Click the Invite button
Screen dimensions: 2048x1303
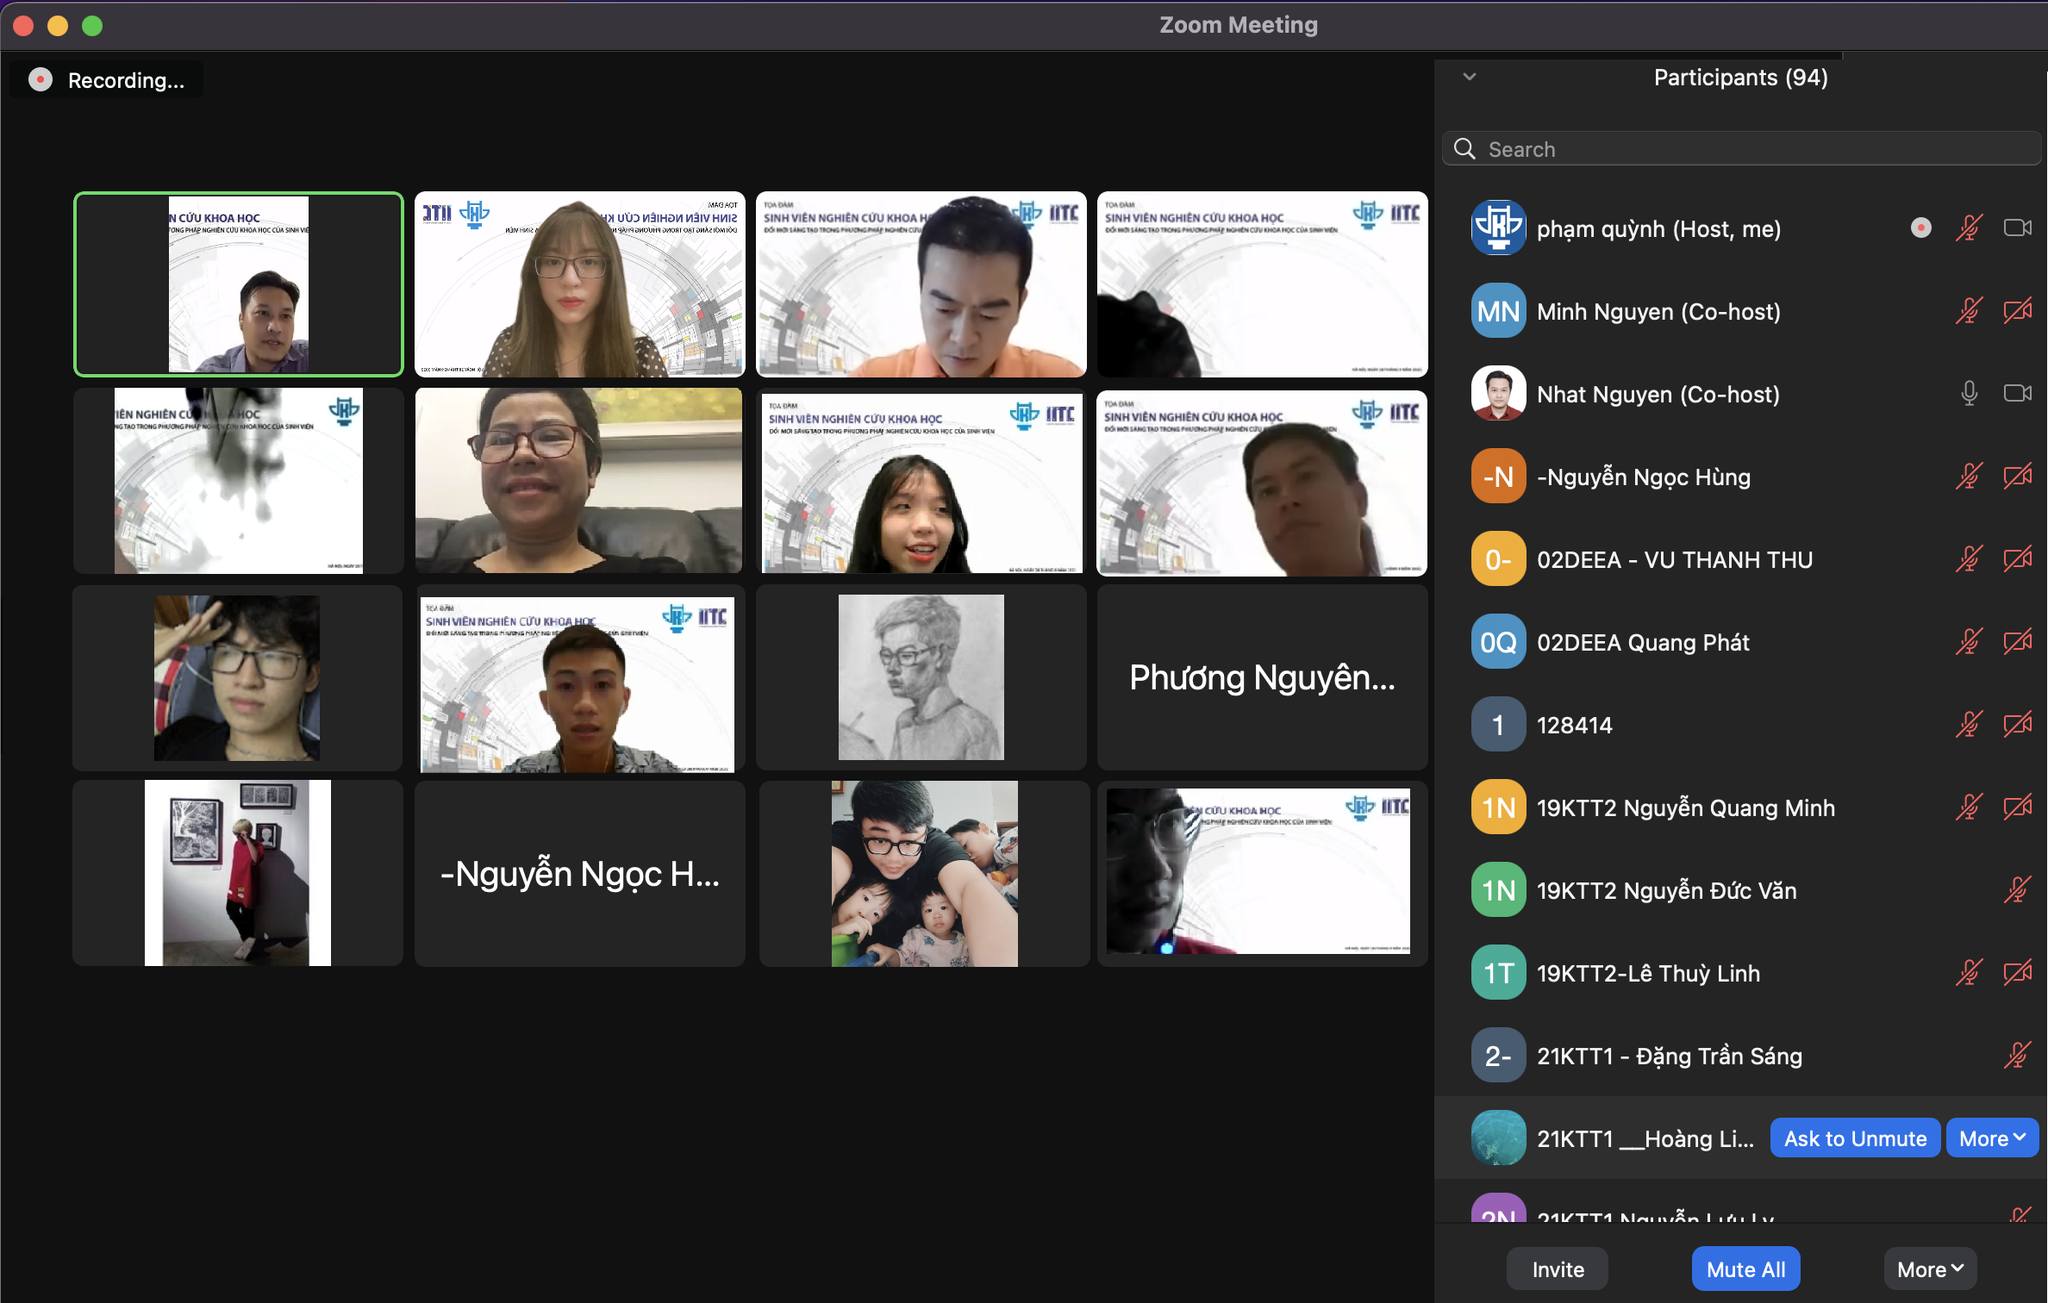pos(1557,1269)
